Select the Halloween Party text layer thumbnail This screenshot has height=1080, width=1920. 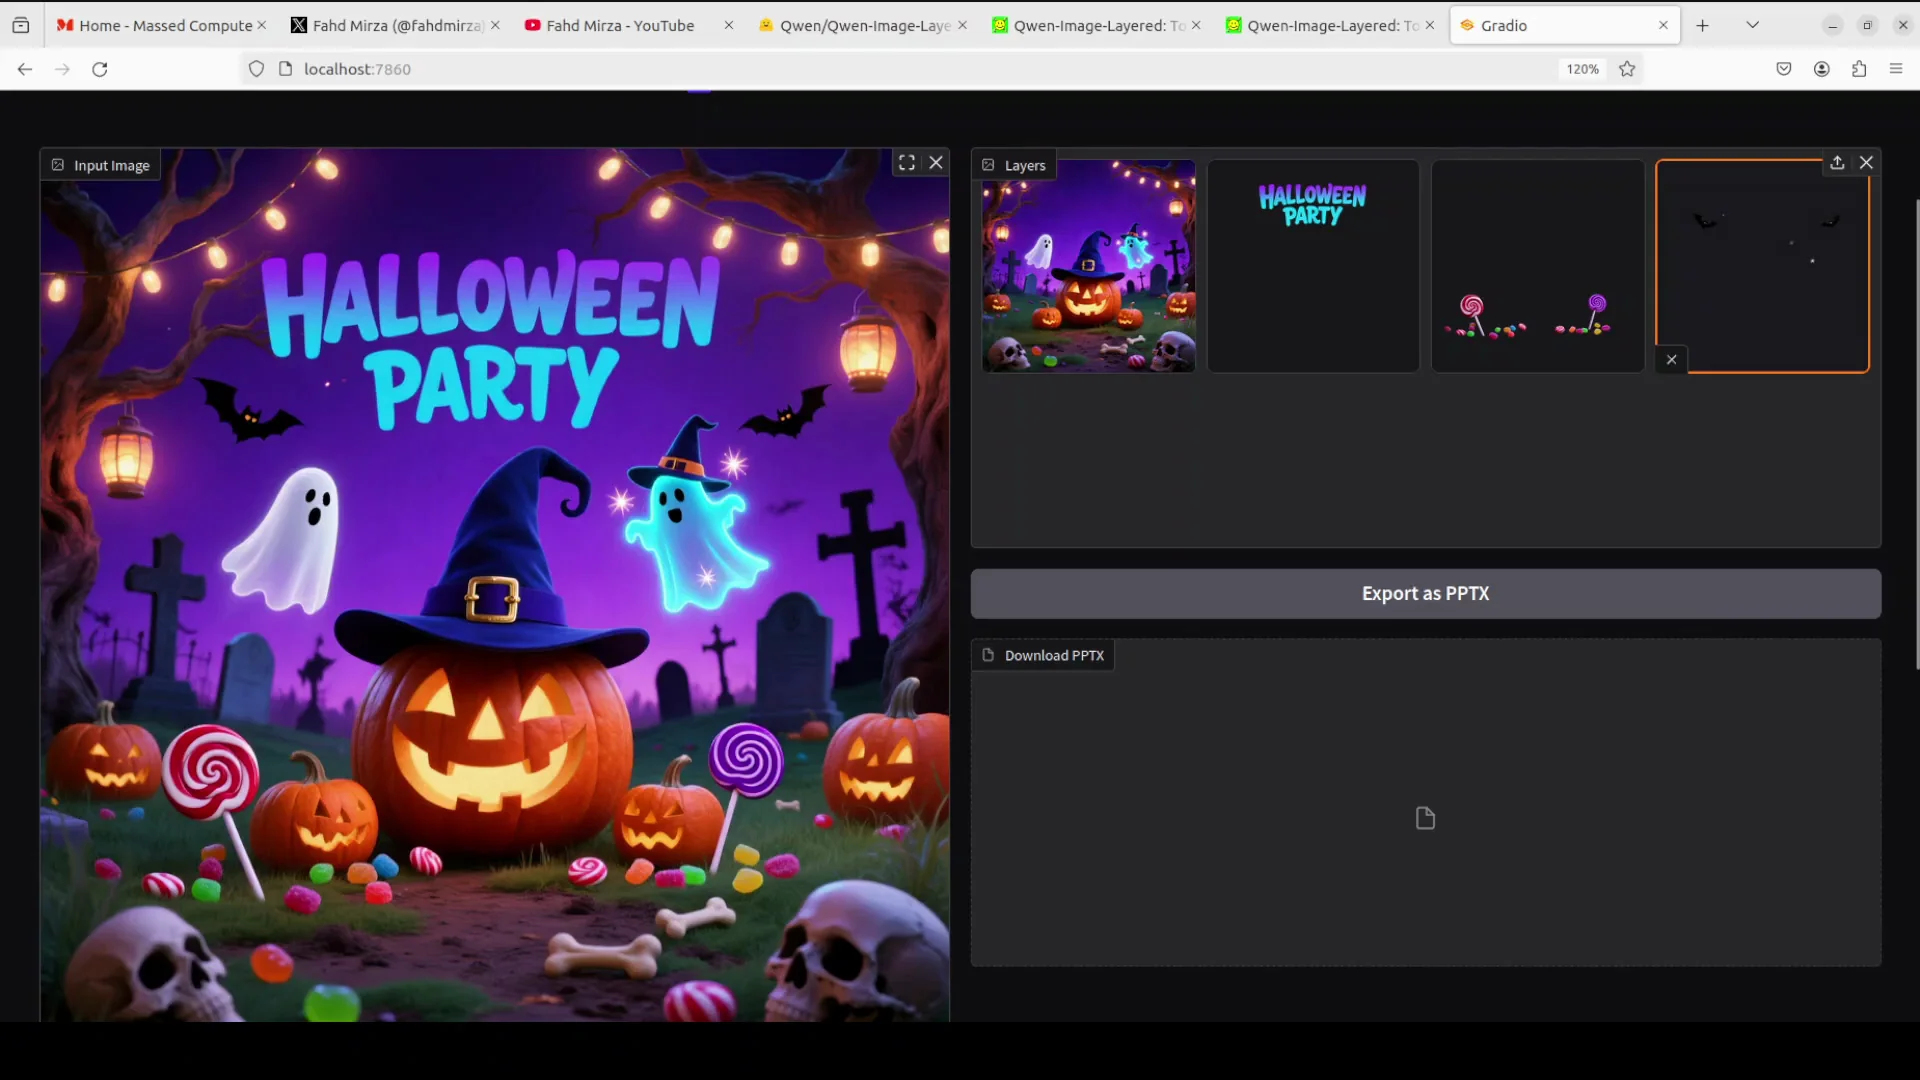coord(1312,266)
